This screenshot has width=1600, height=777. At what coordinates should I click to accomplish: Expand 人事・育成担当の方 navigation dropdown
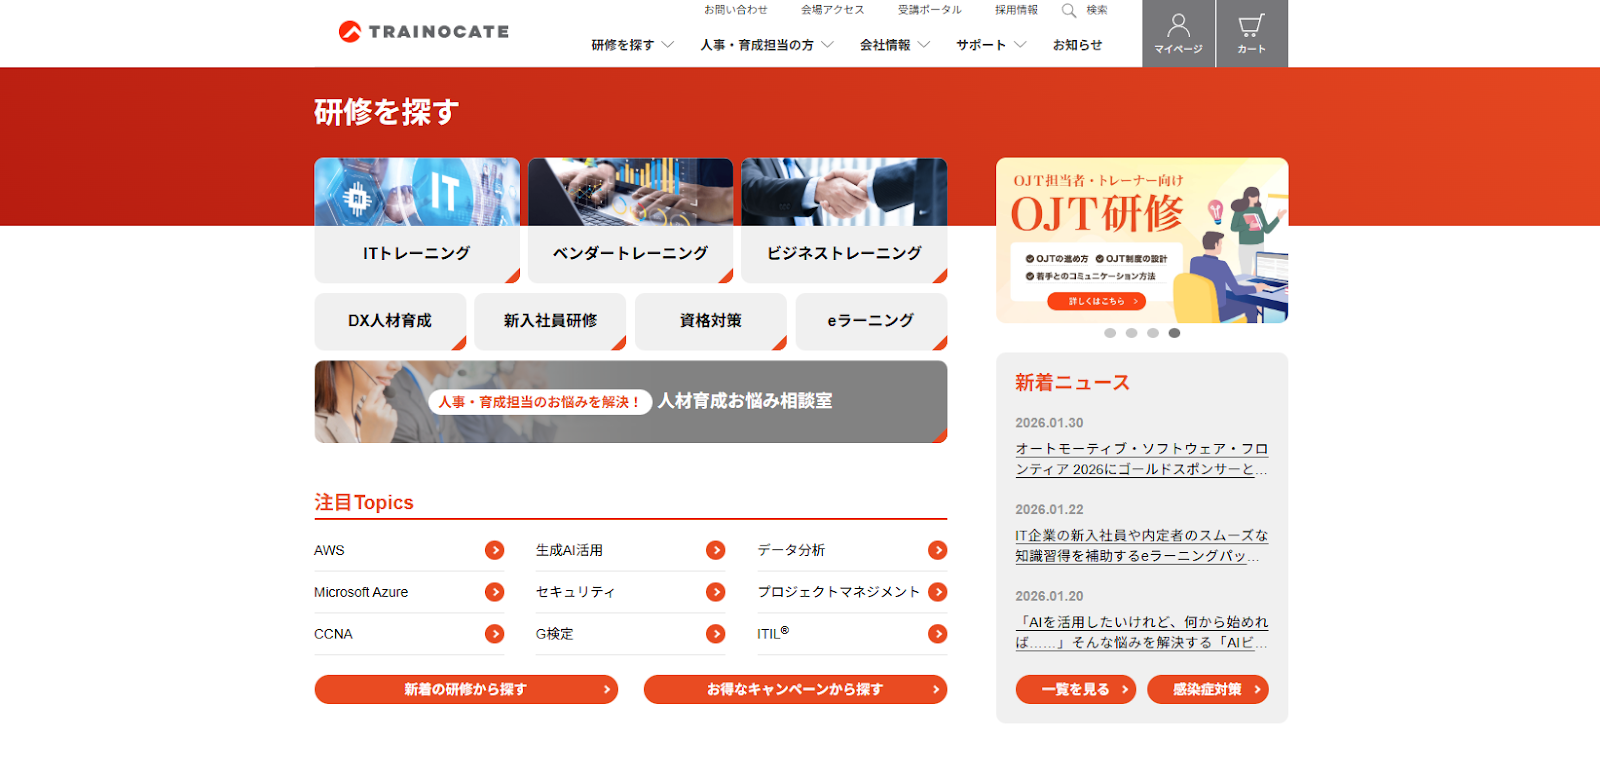(x=766, y=45)
